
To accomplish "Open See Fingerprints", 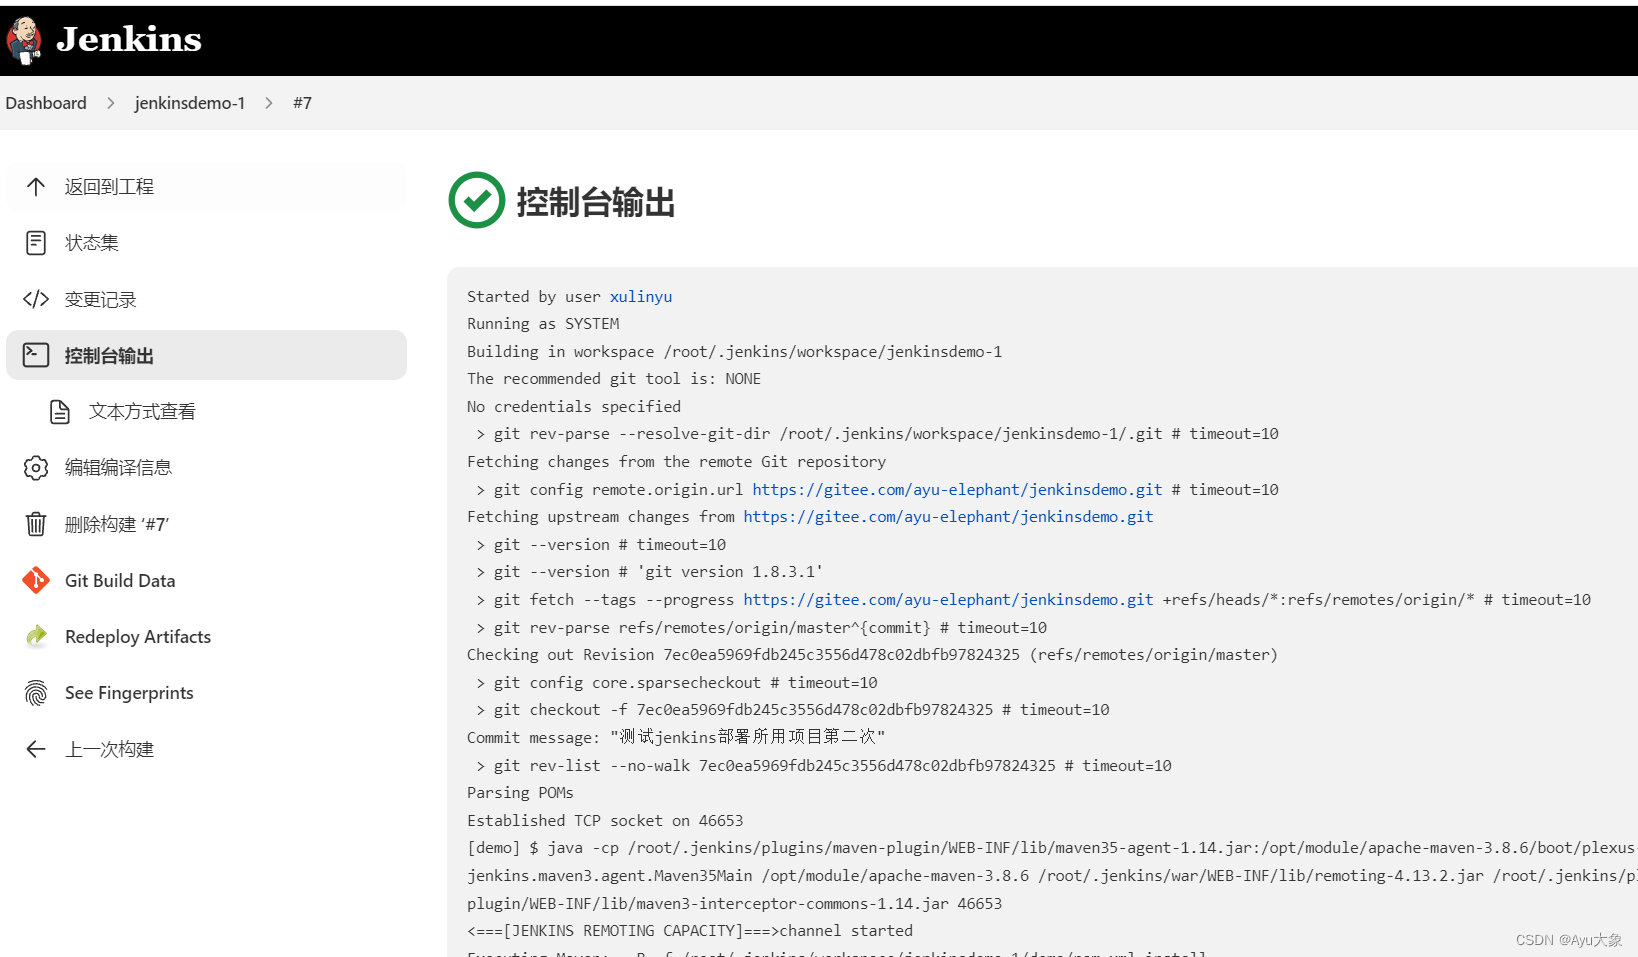I will tap(129, 693).
